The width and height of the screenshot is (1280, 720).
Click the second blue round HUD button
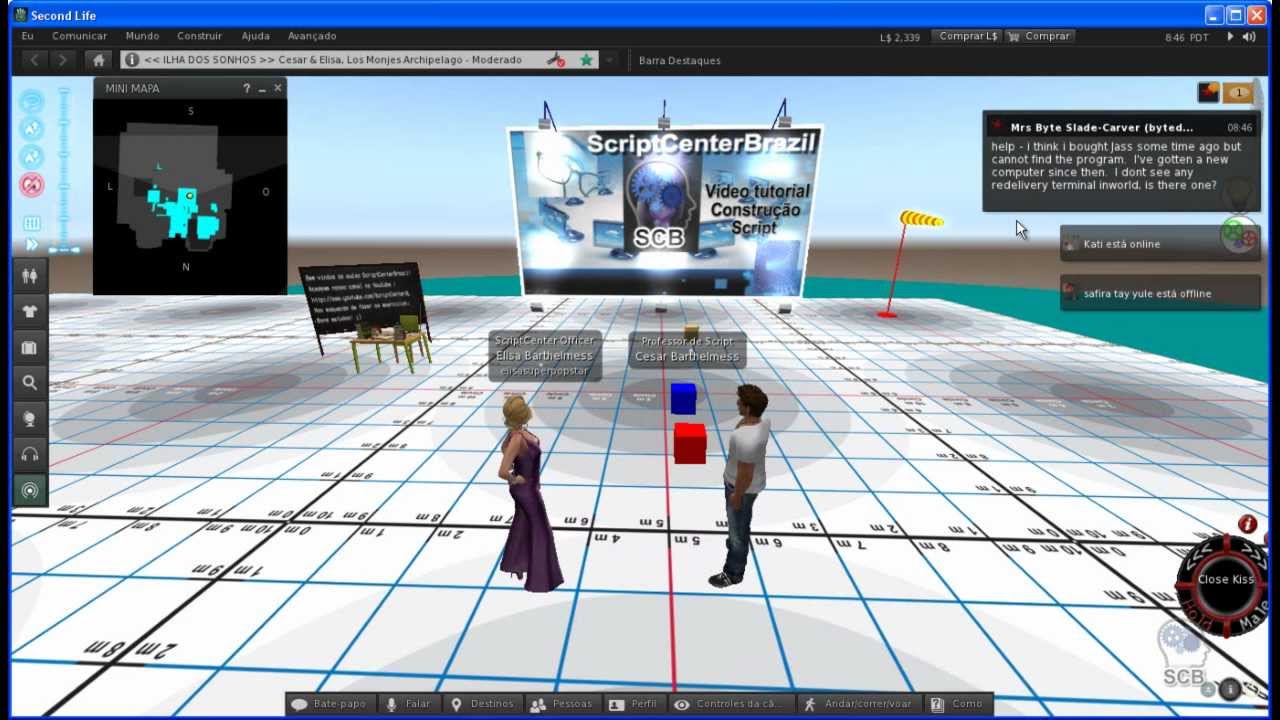32,129
